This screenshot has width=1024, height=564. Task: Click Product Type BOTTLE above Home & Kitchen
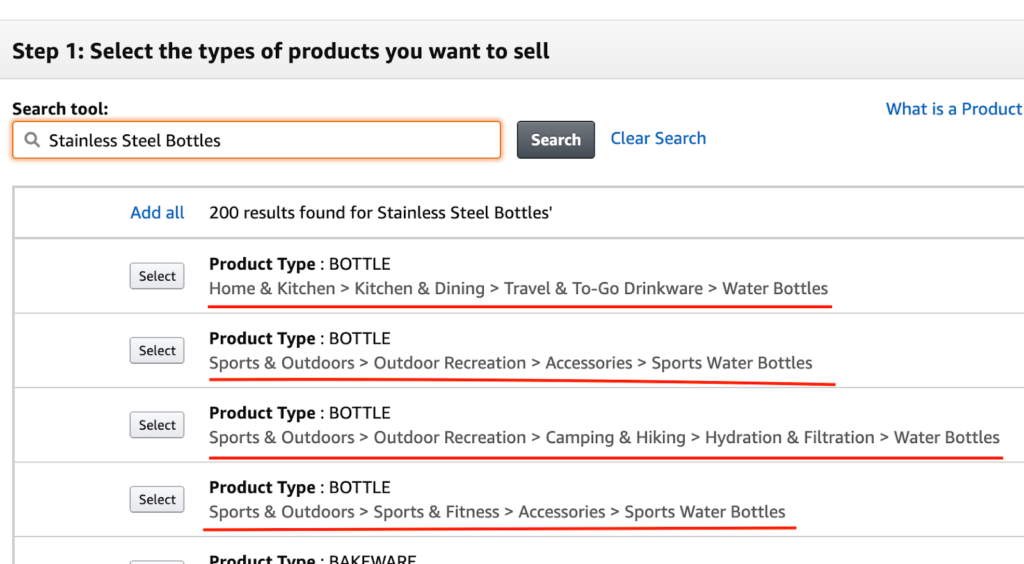299,265
